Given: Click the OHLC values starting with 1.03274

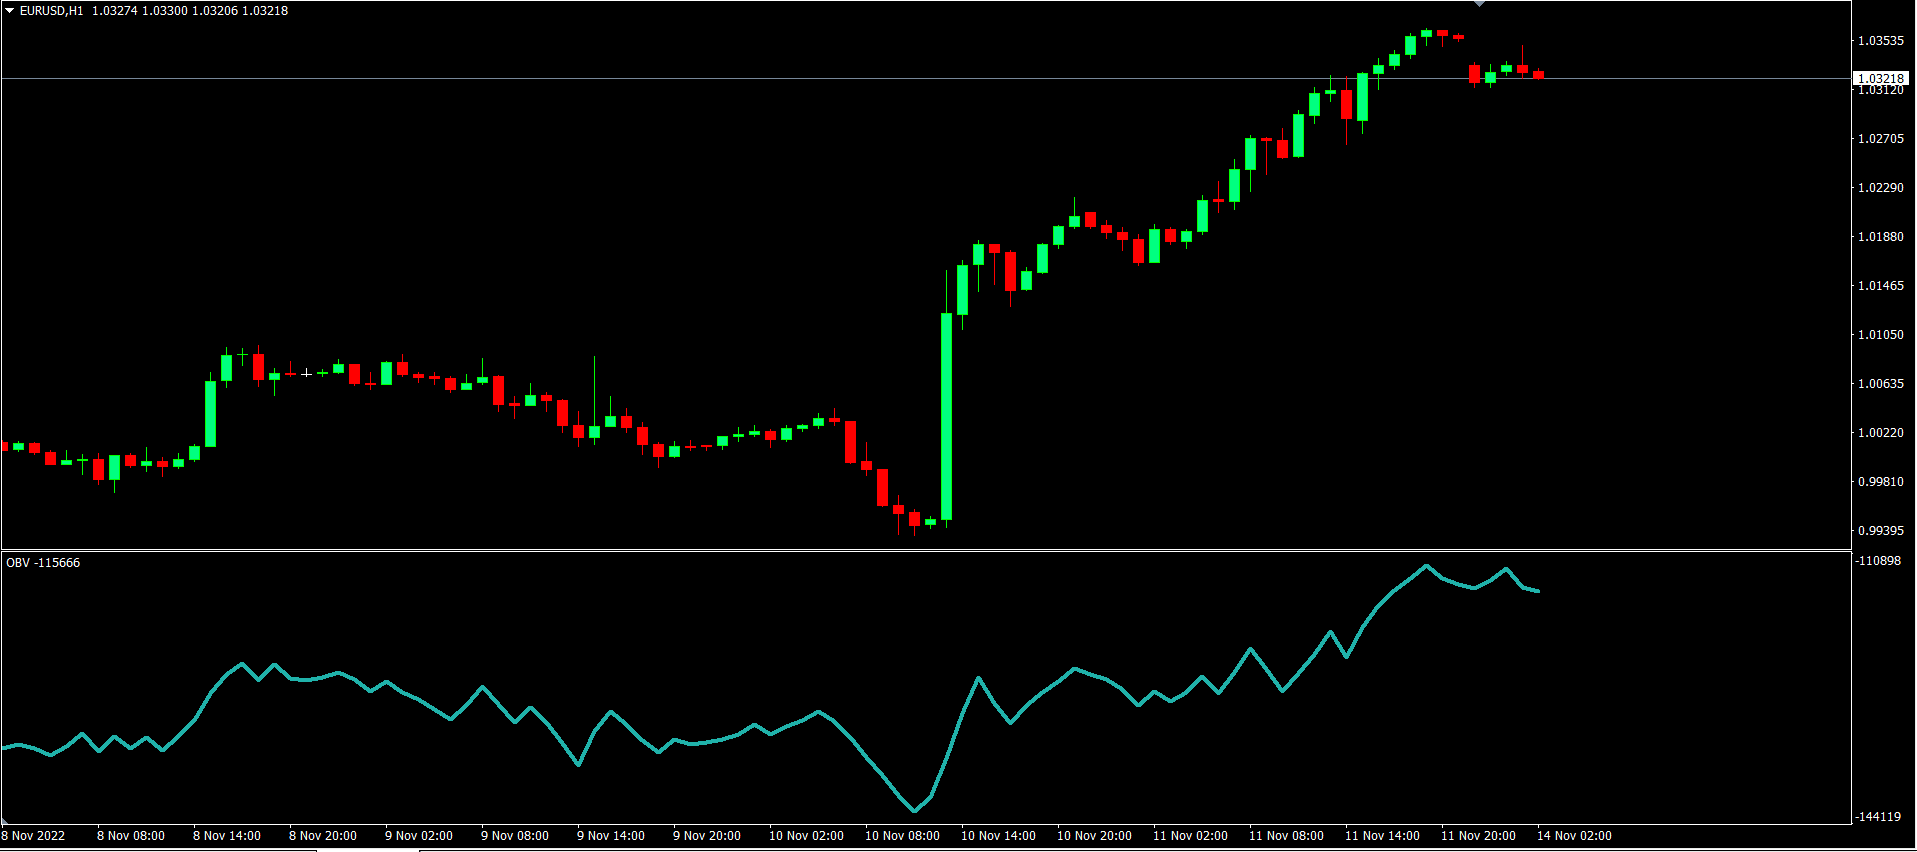Looking at the screenshot, I should point(190,11).
